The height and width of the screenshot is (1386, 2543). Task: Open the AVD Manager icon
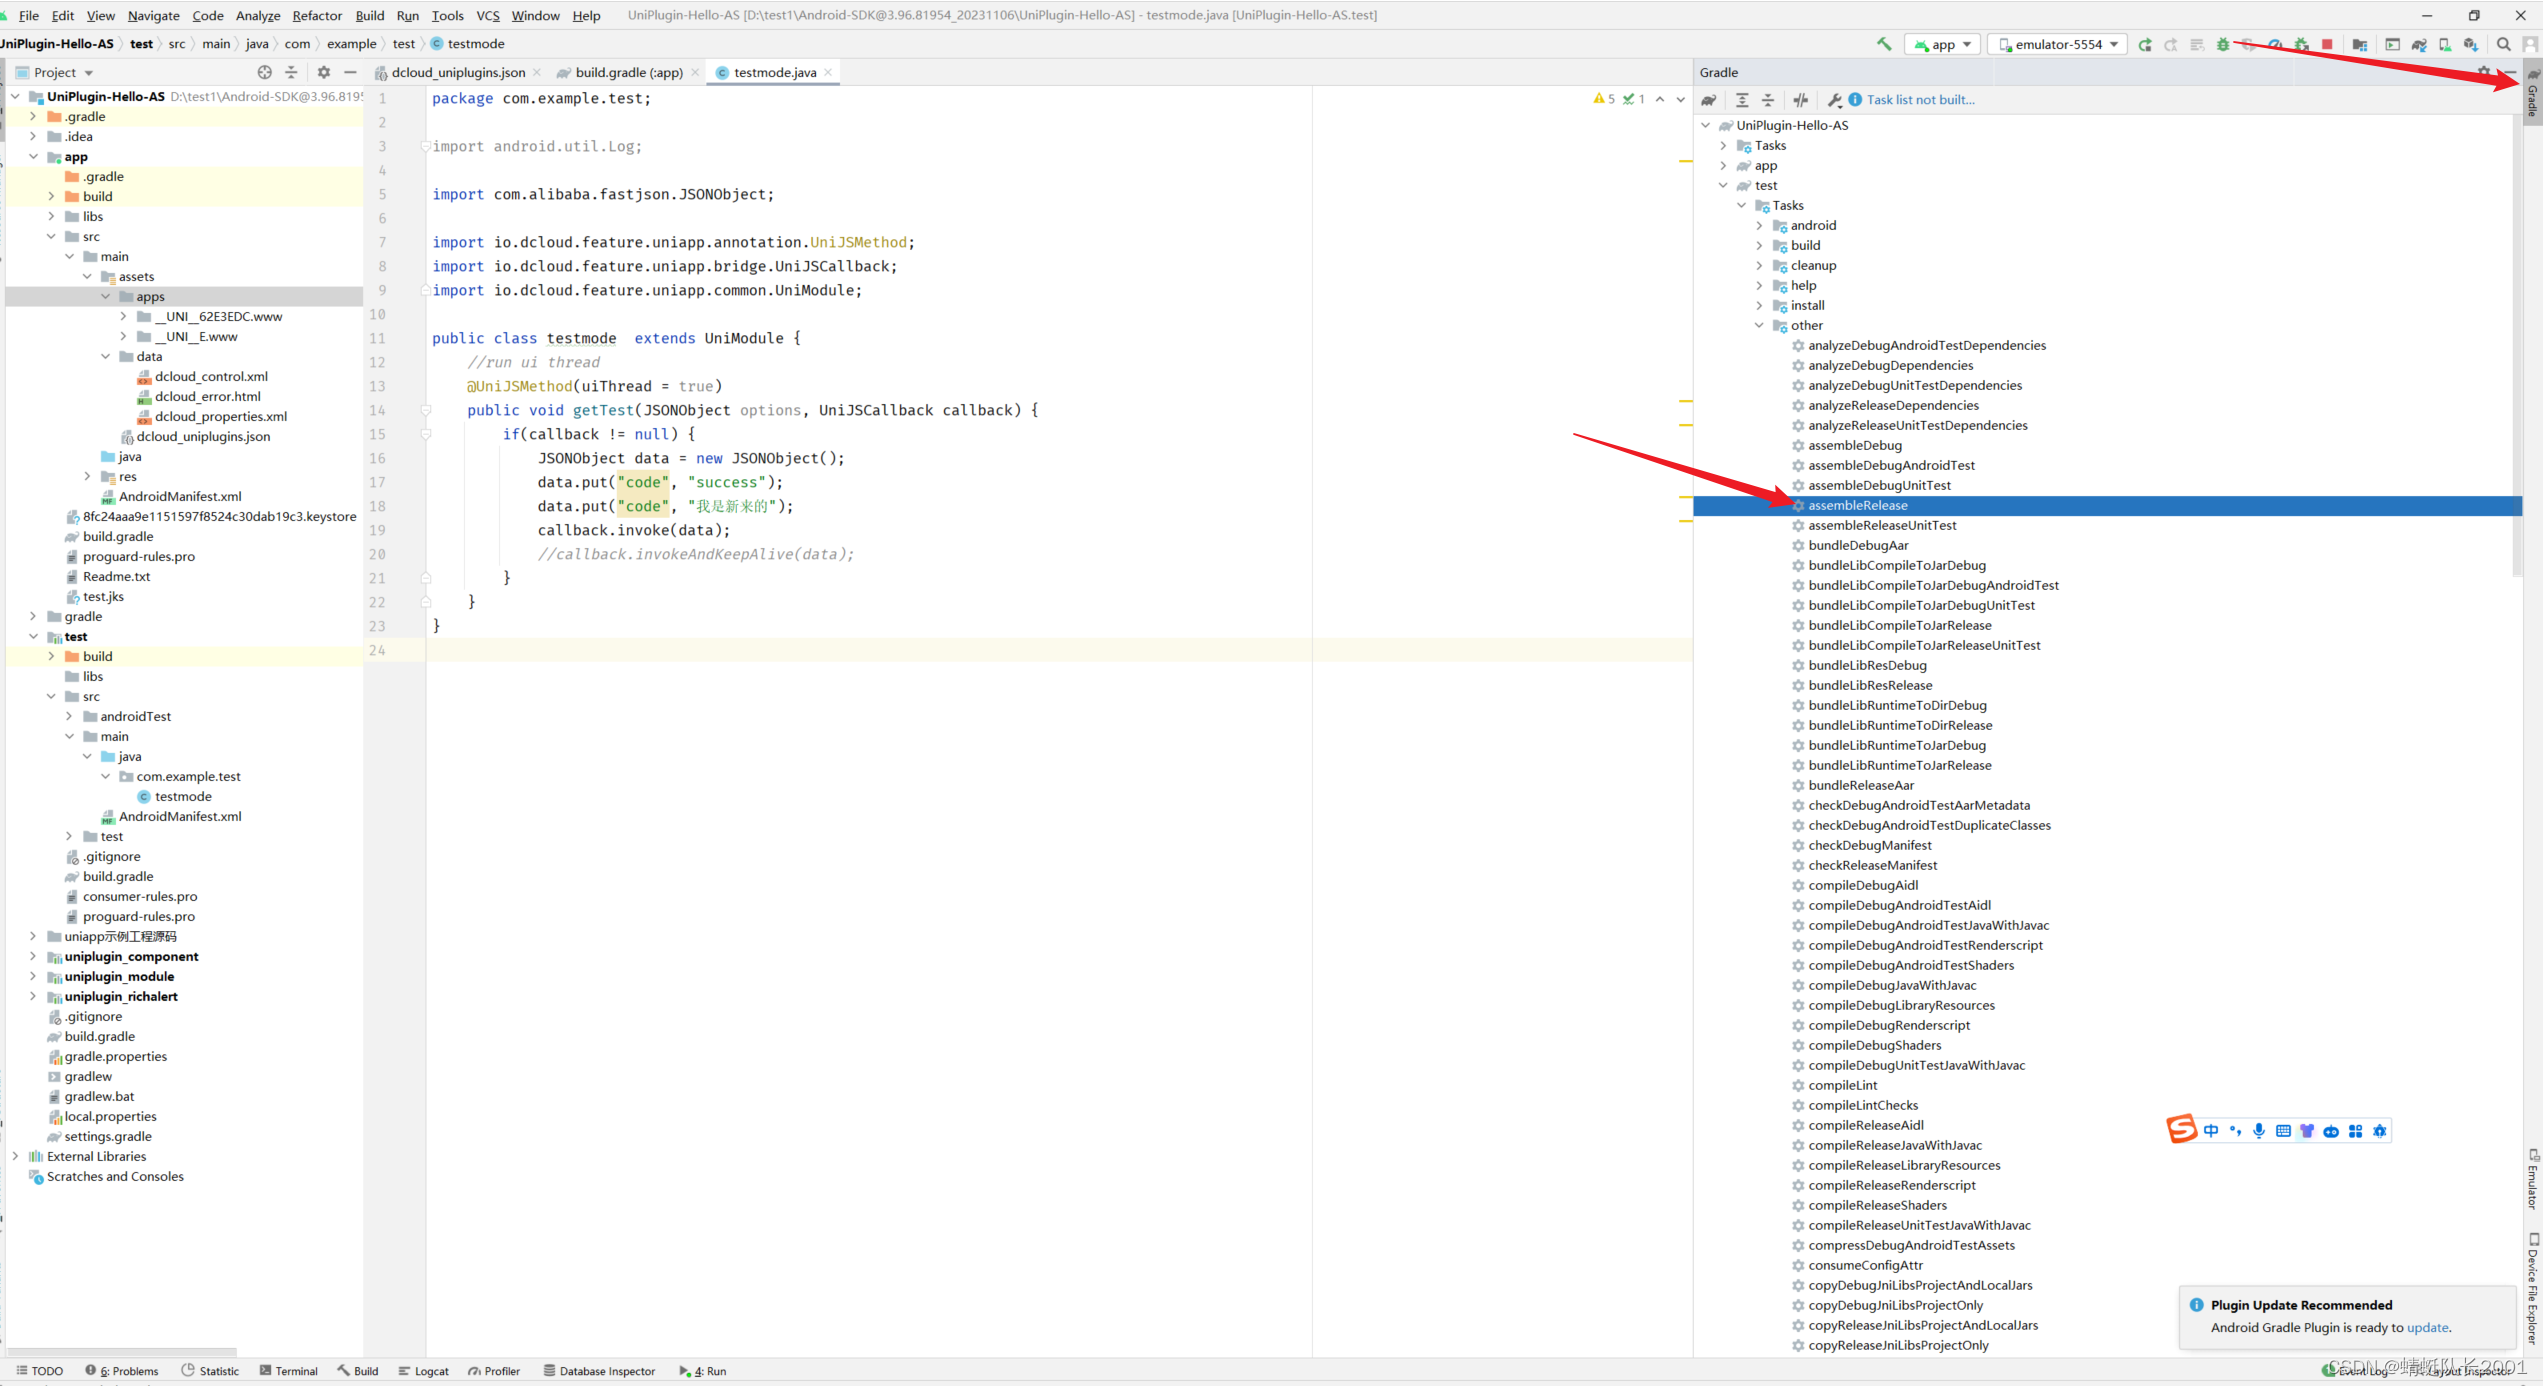2445,44
